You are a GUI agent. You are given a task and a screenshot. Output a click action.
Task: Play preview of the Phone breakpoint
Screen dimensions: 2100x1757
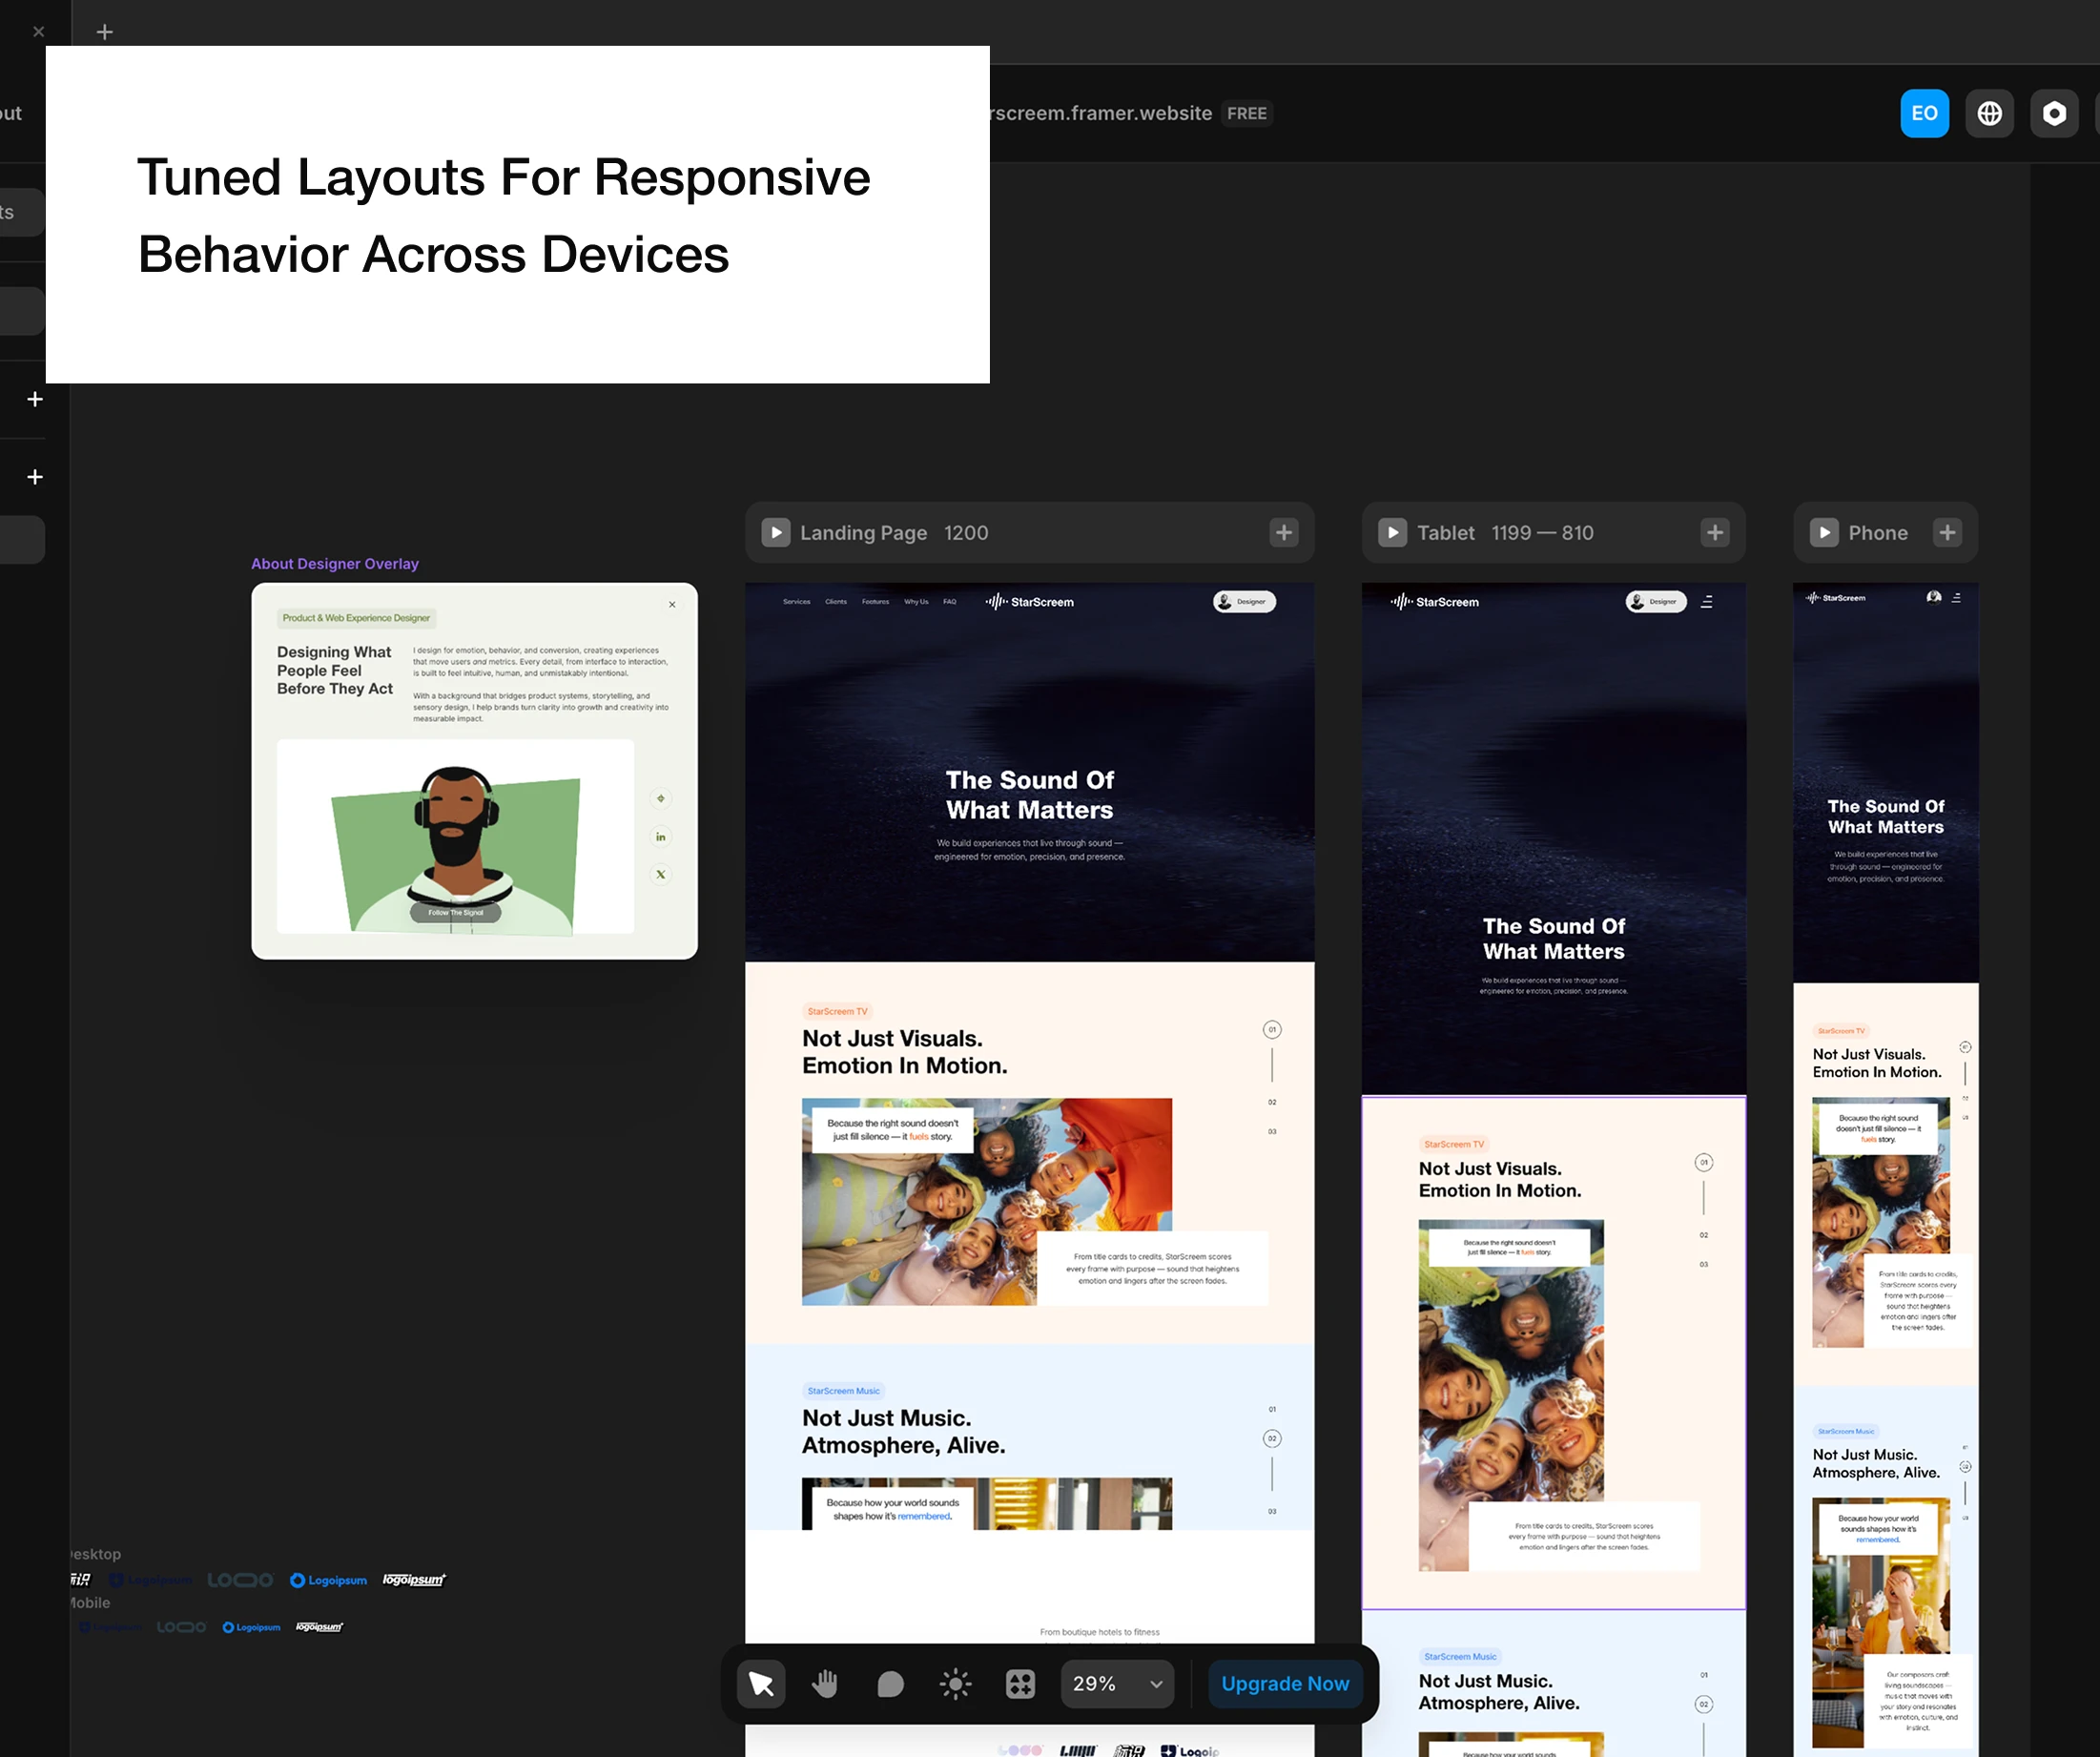[1824, 533]
